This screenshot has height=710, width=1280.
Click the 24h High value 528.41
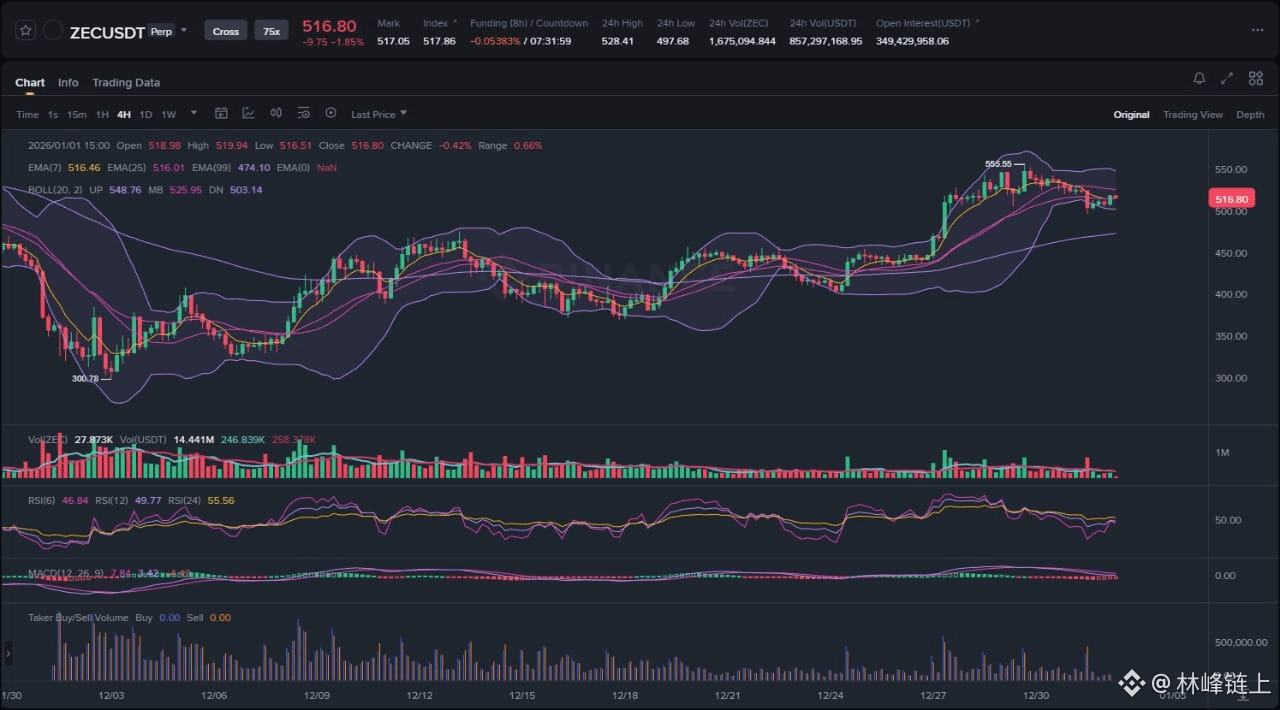coord(617,41)
